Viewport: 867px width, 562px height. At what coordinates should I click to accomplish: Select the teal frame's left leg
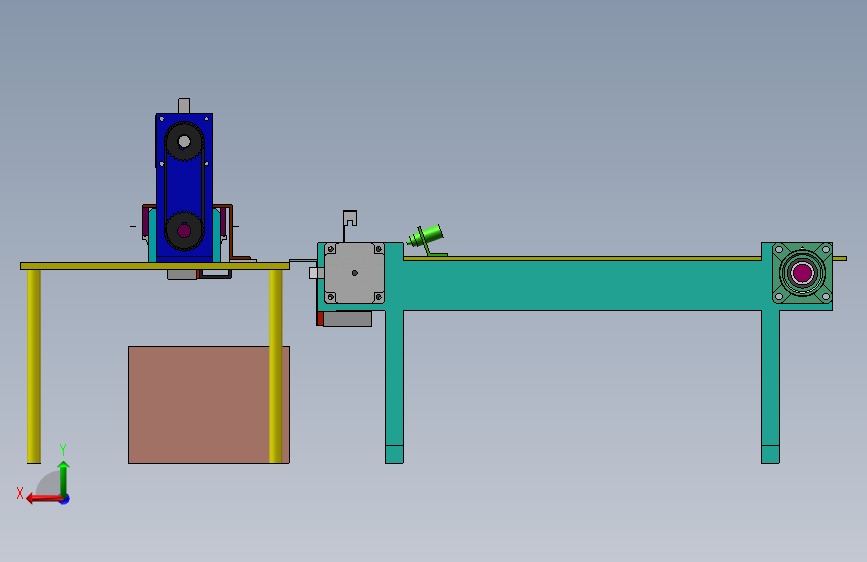[x=394, y=387]
